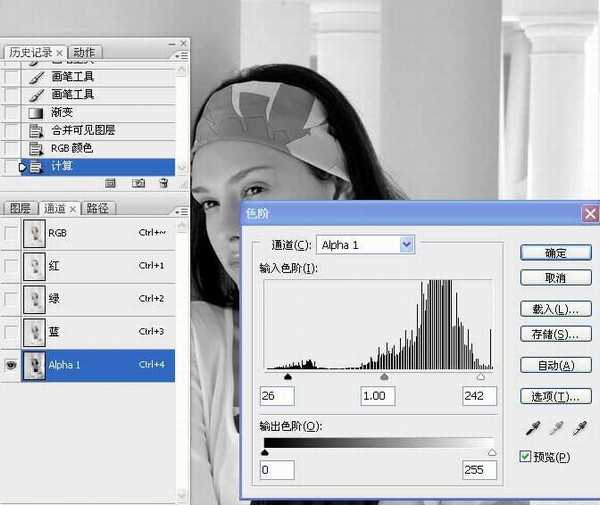The height and width of the screenshot is (505, 600).
Task: Hide the Alpha 1 channel eye icon
Action: pos(11,365)
